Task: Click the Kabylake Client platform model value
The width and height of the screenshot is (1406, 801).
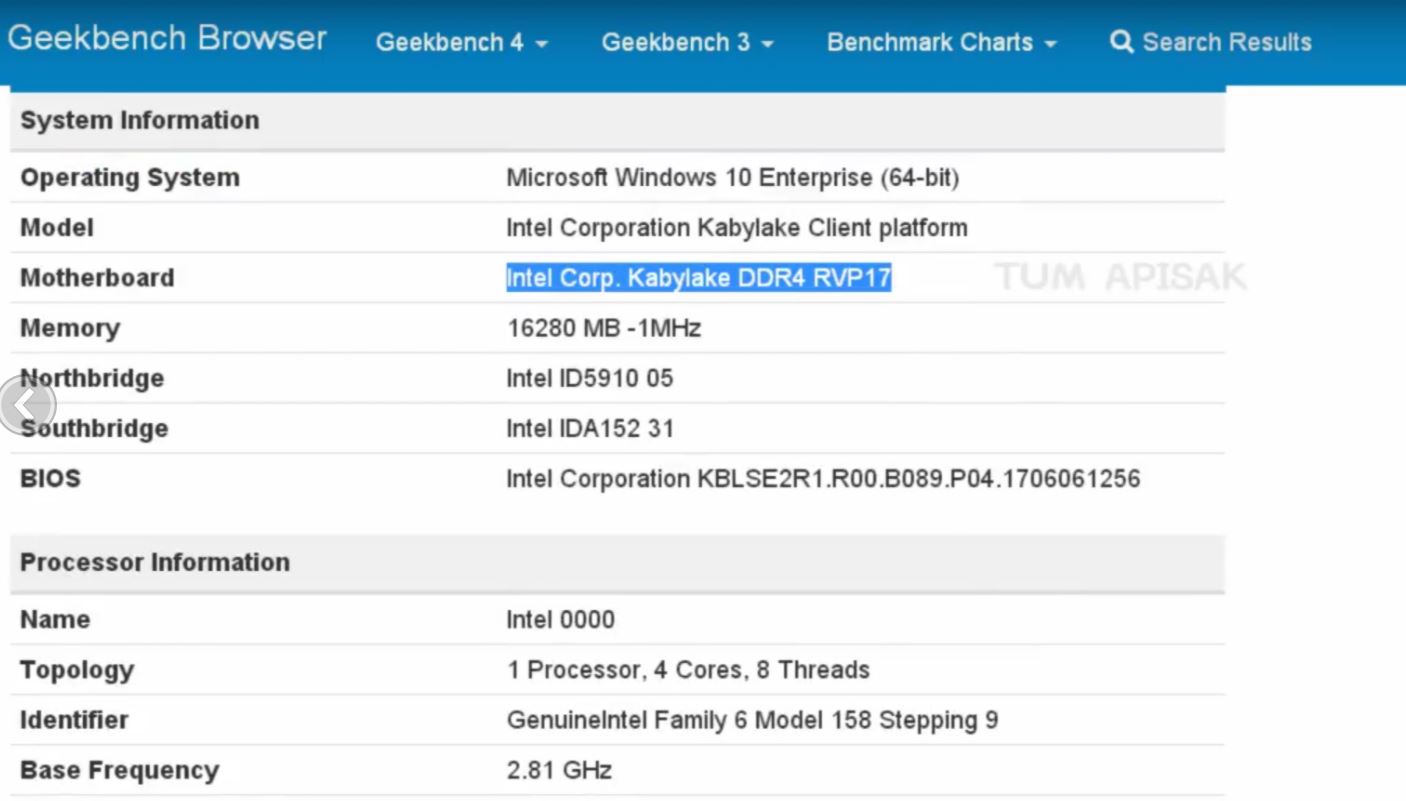Action: coord(736,228)
